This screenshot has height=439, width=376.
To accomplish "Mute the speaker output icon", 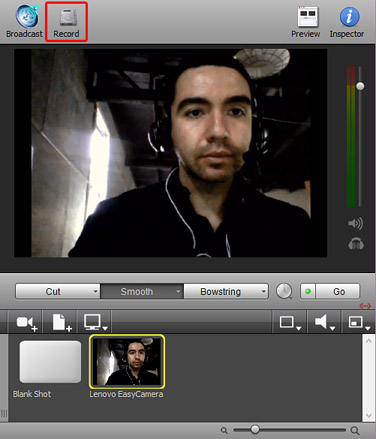I will tap(355, 223).
